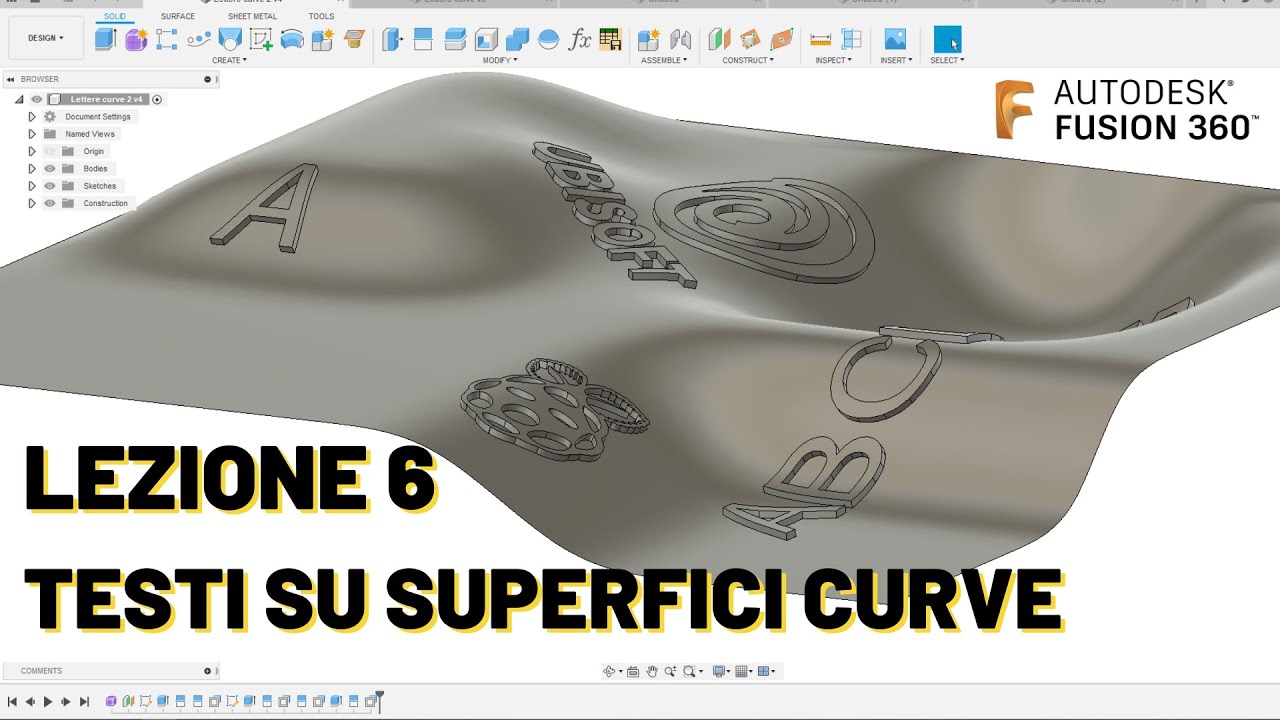
Task: Click the blue Select tool icon
Action: [947, 39]
